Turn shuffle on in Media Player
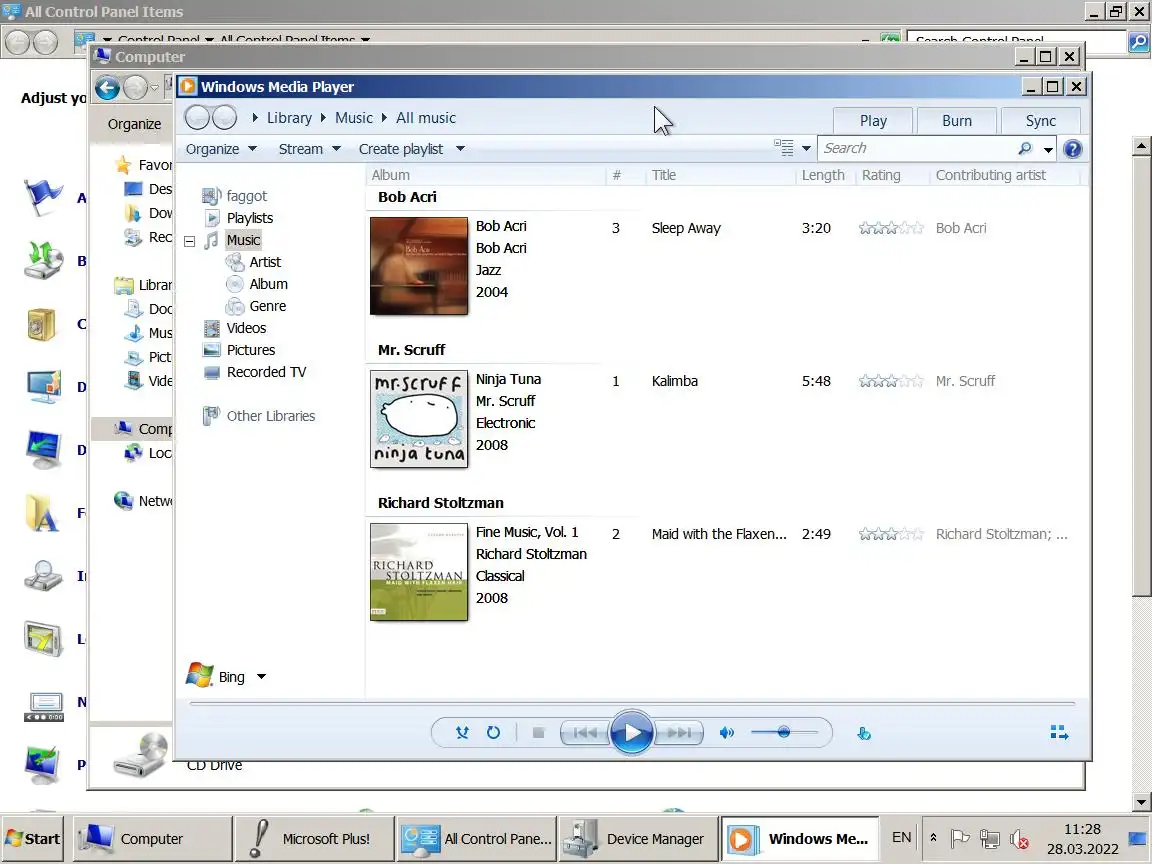1152x864 pixels. [x=461, y=732]
